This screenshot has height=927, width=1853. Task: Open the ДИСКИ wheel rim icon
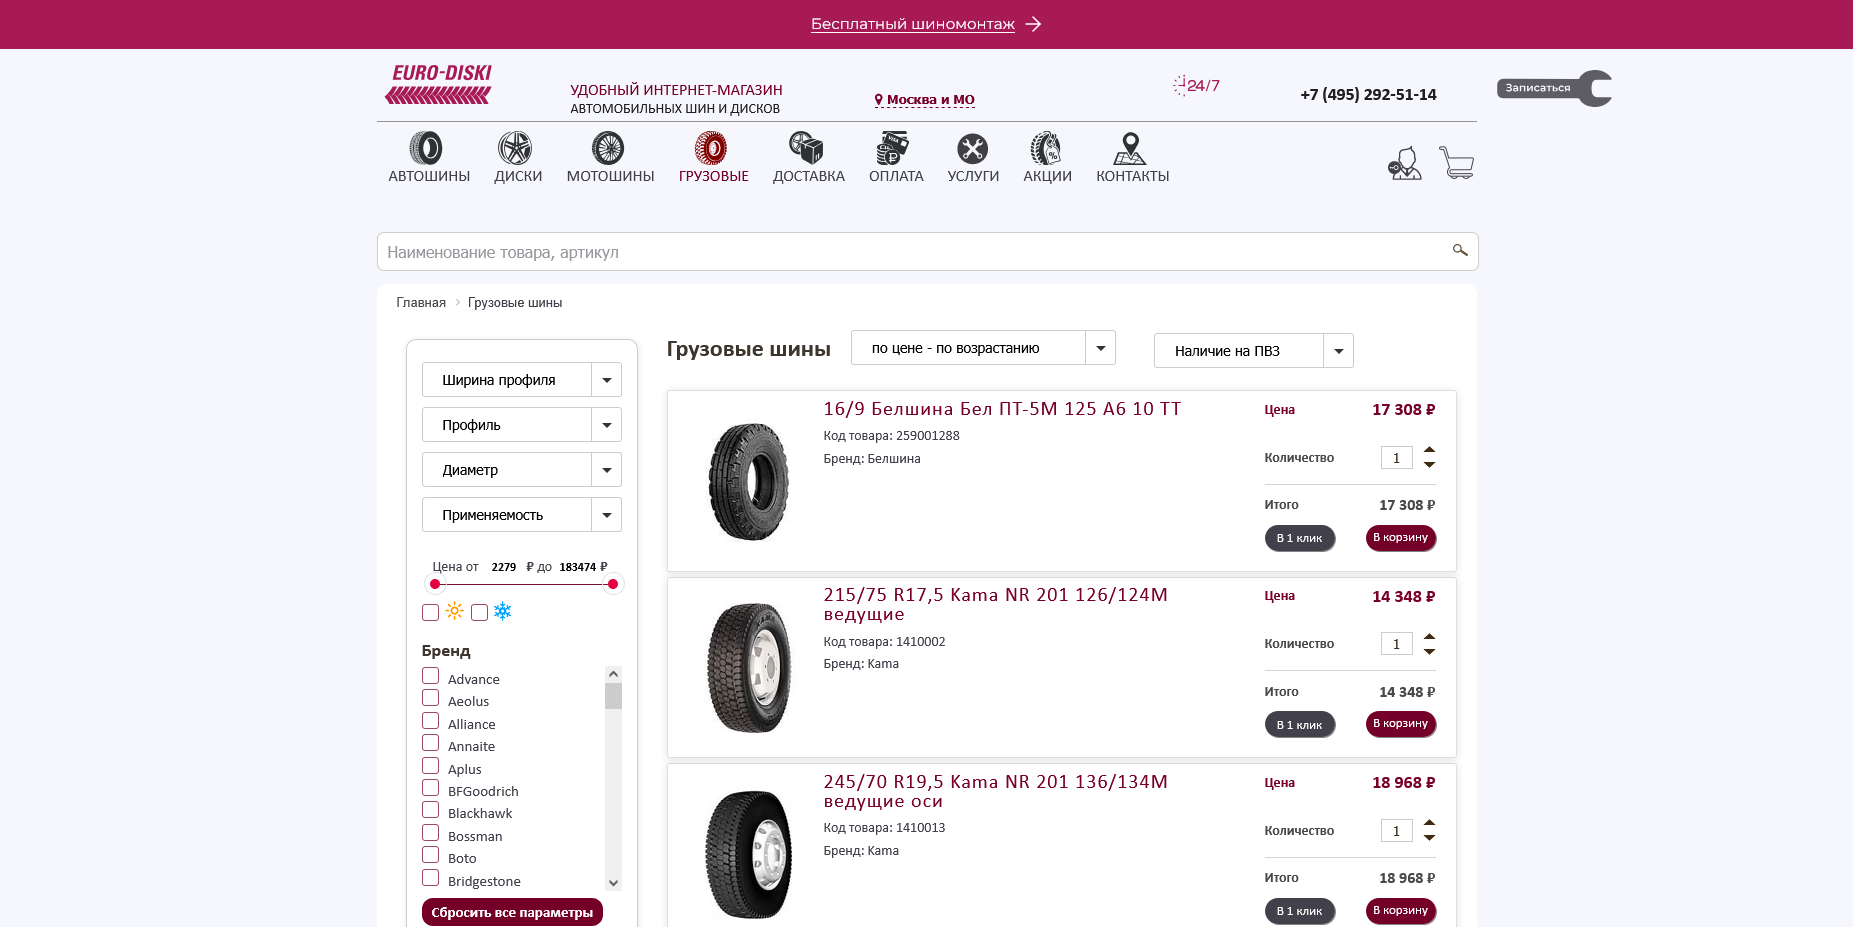[515, 148]
